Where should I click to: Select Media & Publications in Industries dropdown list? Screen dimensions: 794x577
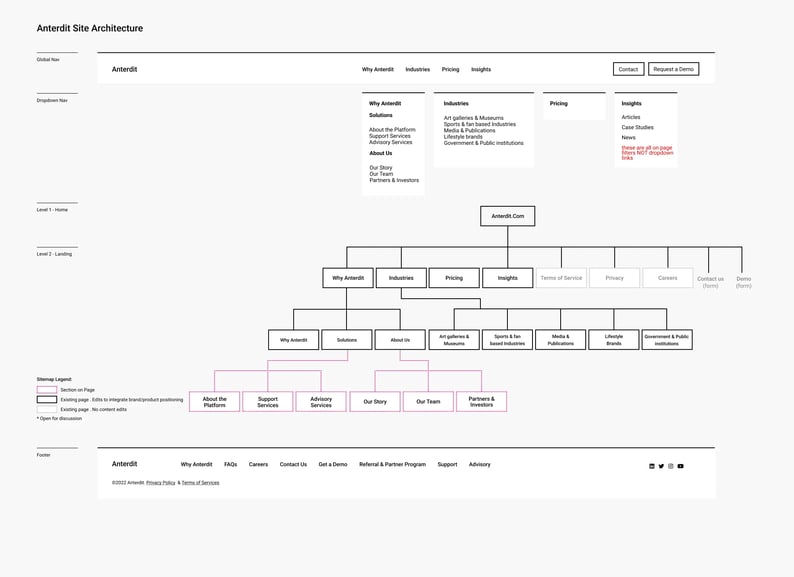(469, 130)
